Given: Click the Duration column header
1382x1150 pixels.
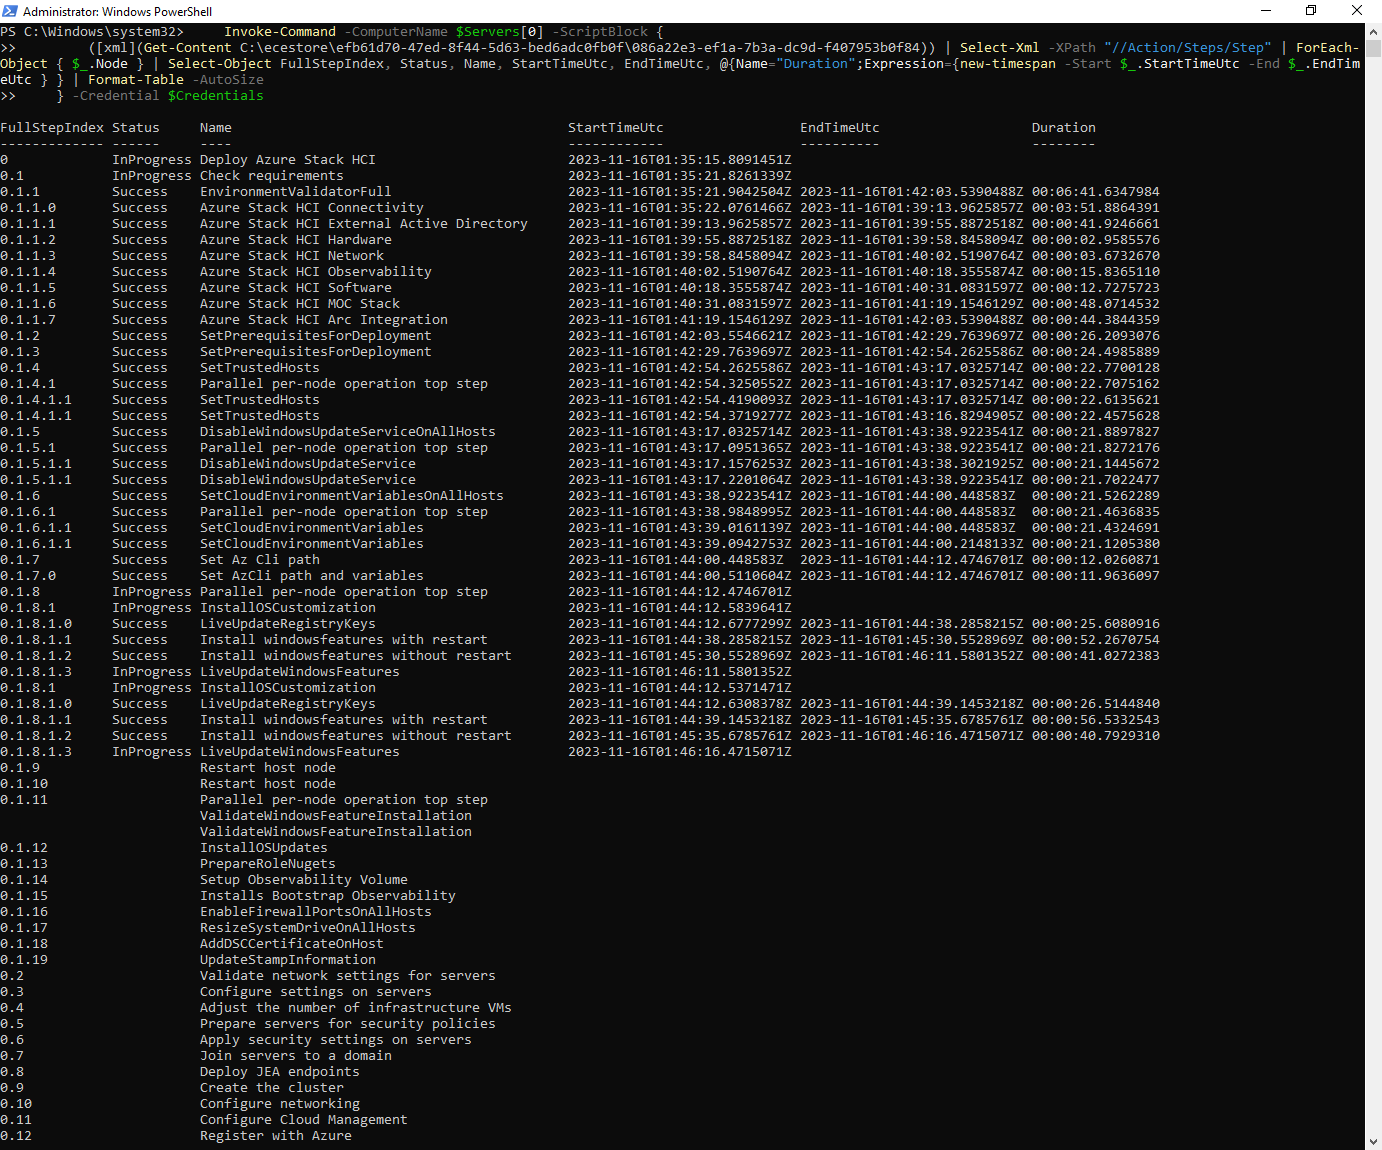Looking at the screenshot, I should (x=1064, y=128).
